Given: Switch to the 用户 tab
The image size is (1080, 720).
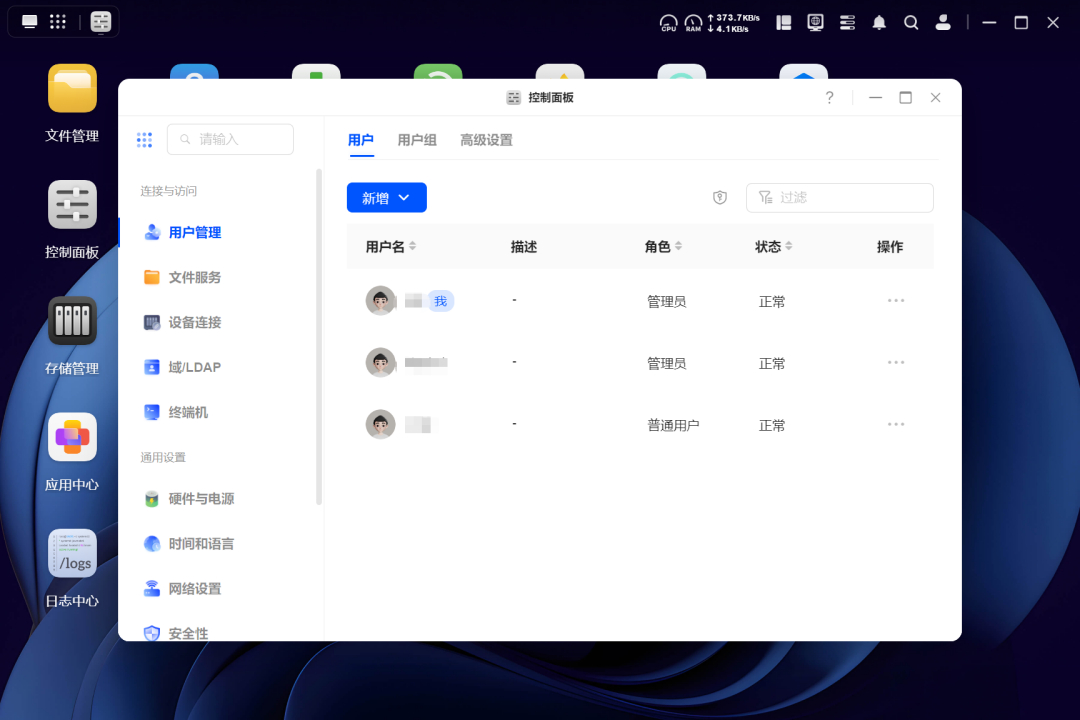Looking at the screenshot, I should pos(361,141).
